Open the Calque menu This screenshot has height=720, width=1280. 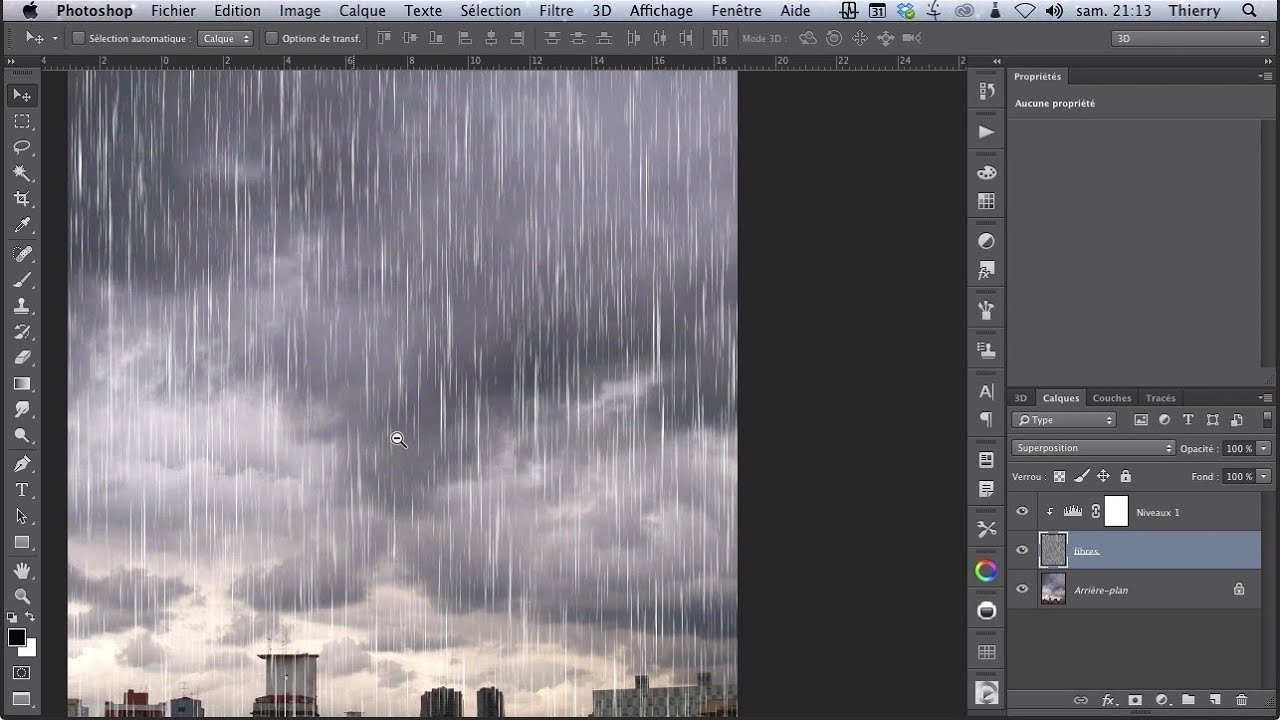[x=362, y=11]
